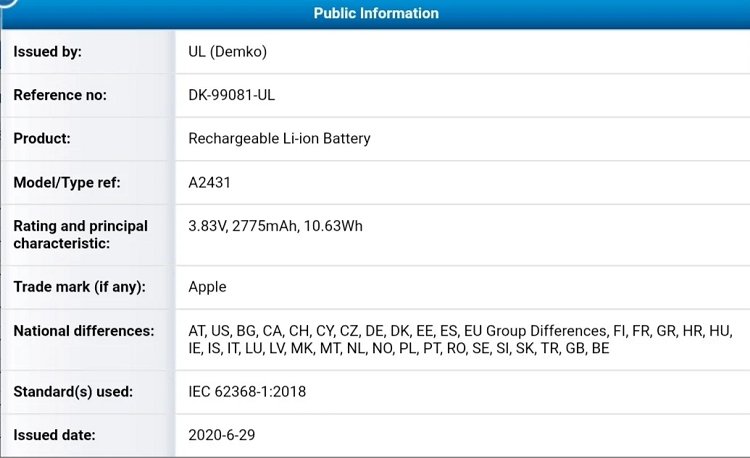Click the IEC 62368-1:2018 standard
Image resolution: width=750 pixels, height=458 pixels.
247,391
